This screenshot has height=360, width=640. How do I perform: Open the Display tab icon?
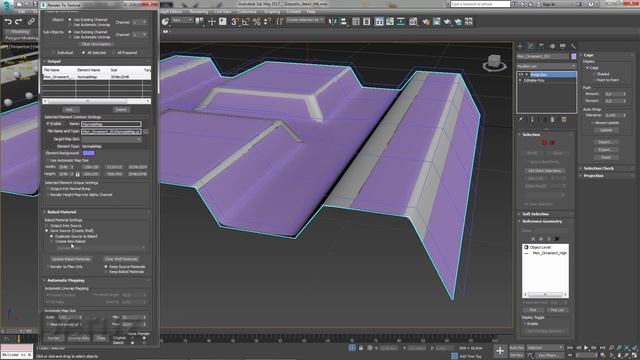[563, 46]
